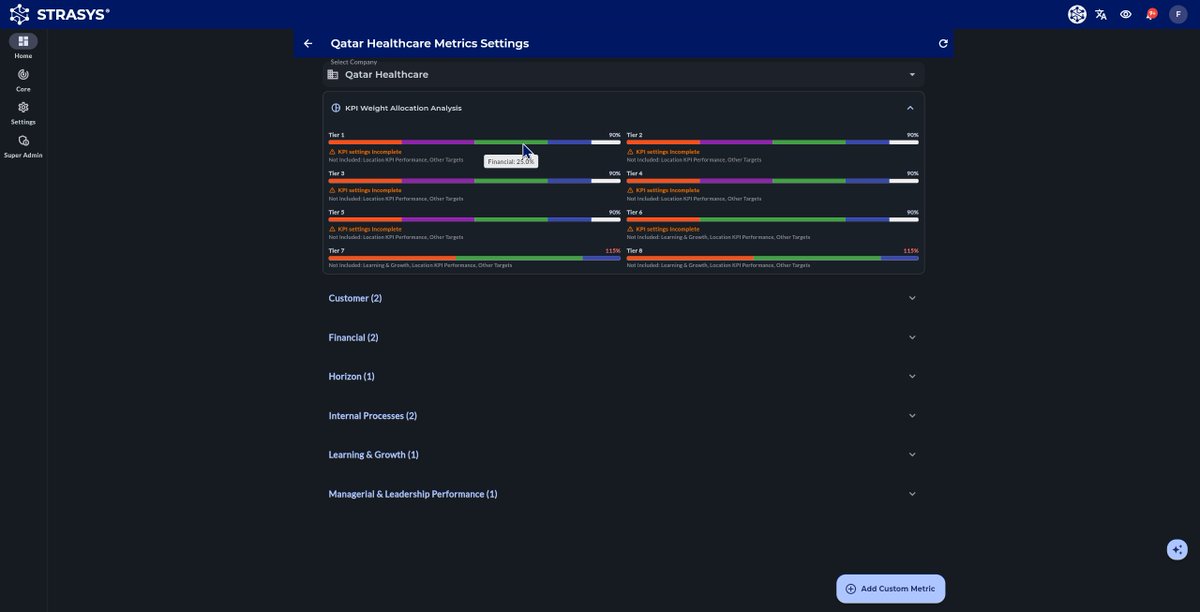Click the Tier 2 purple bar segment

pos(736,142)
